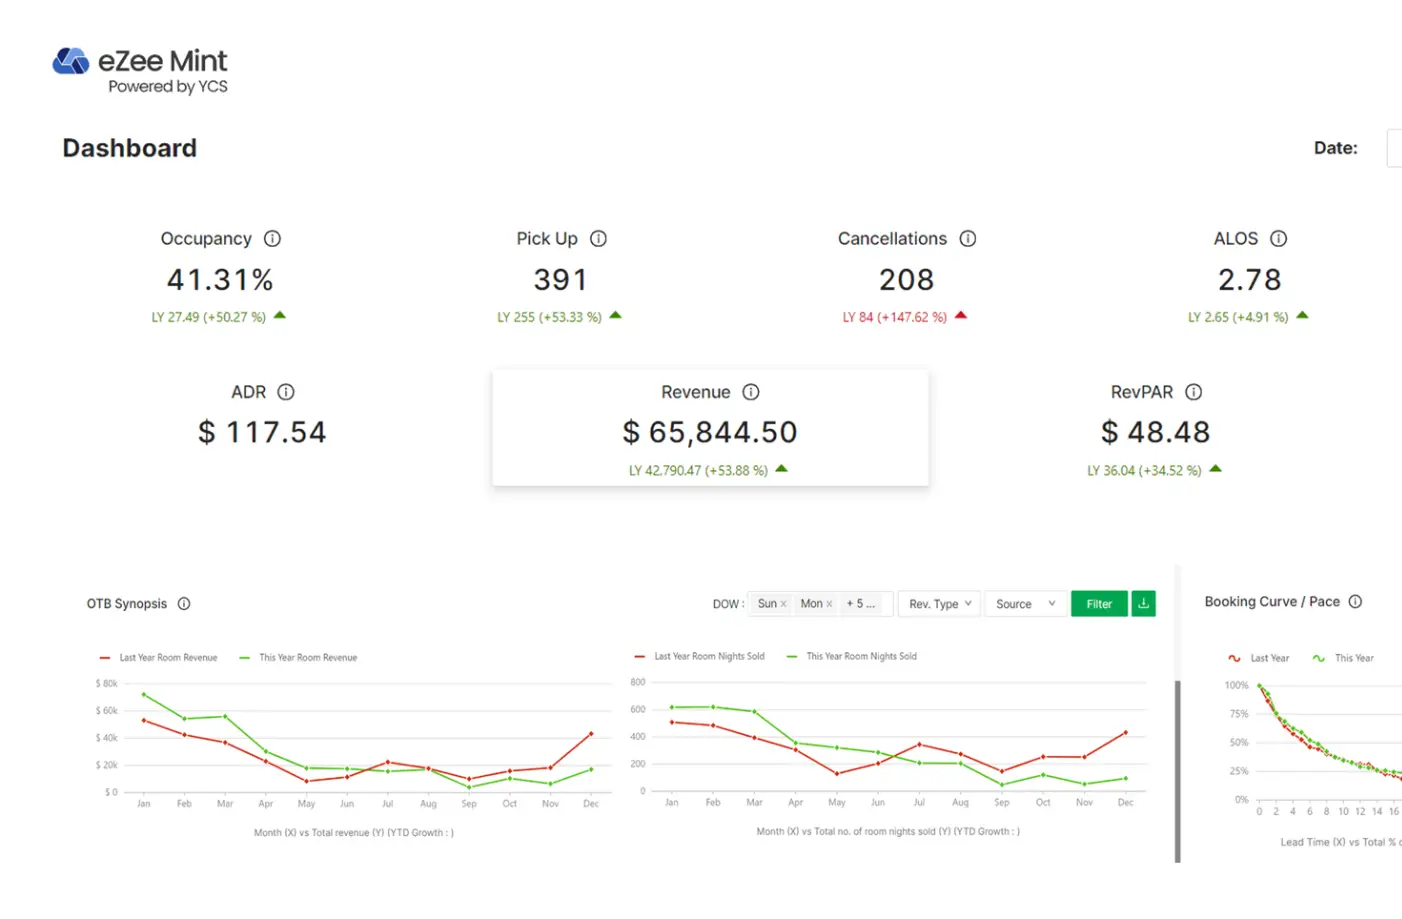
Task: Click the eZee Mint logo
Action: pyautogui.click(x=140, y=70)
